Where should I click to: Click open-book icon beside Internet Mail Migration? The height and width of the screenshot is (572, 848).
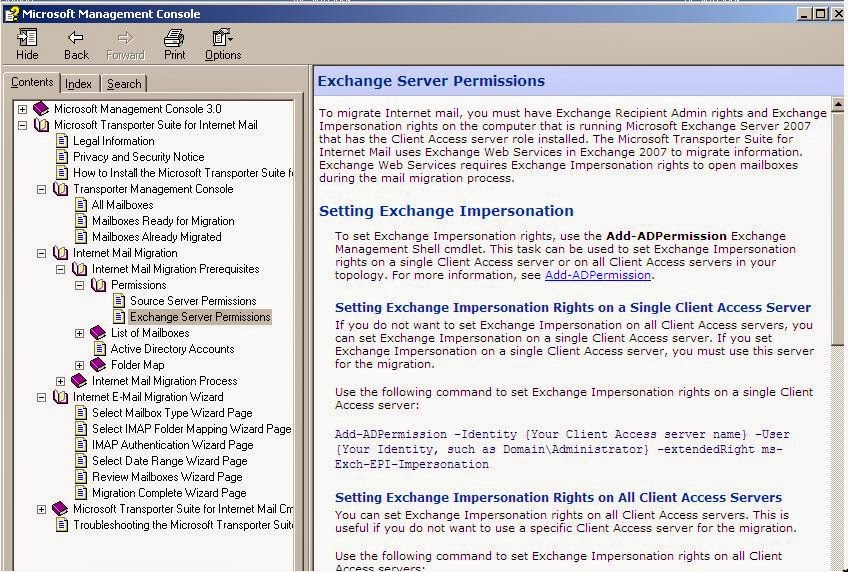coord(61,252)
